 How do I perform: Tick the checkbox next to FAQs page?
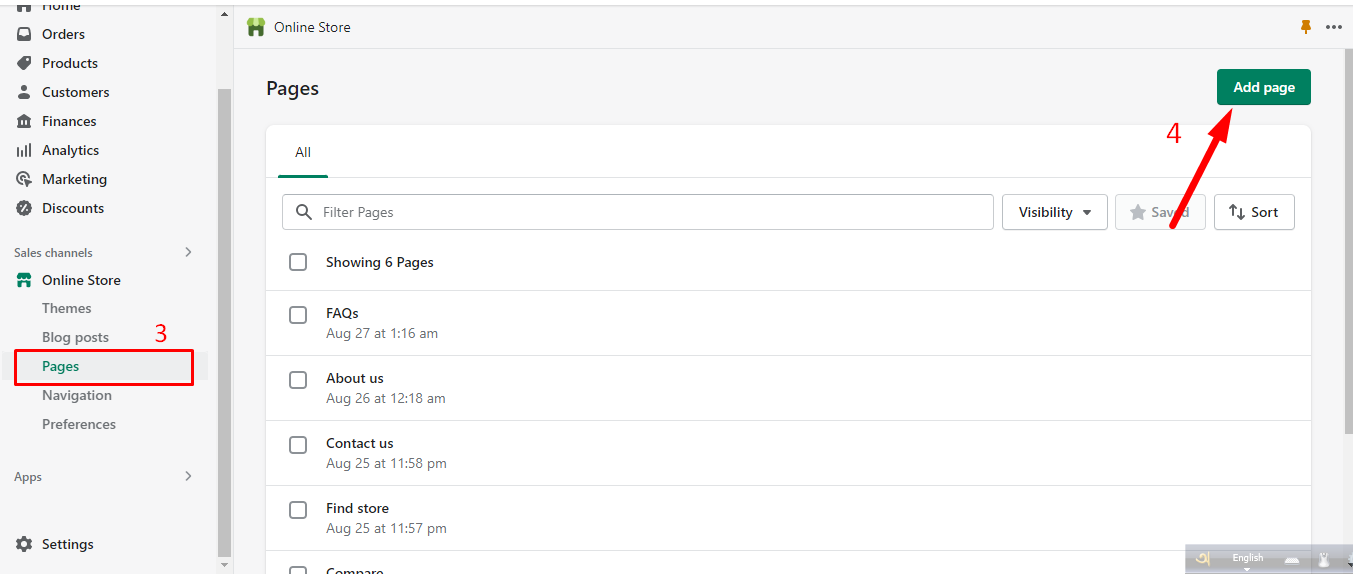pyautogui.click(x=298, y=315)
